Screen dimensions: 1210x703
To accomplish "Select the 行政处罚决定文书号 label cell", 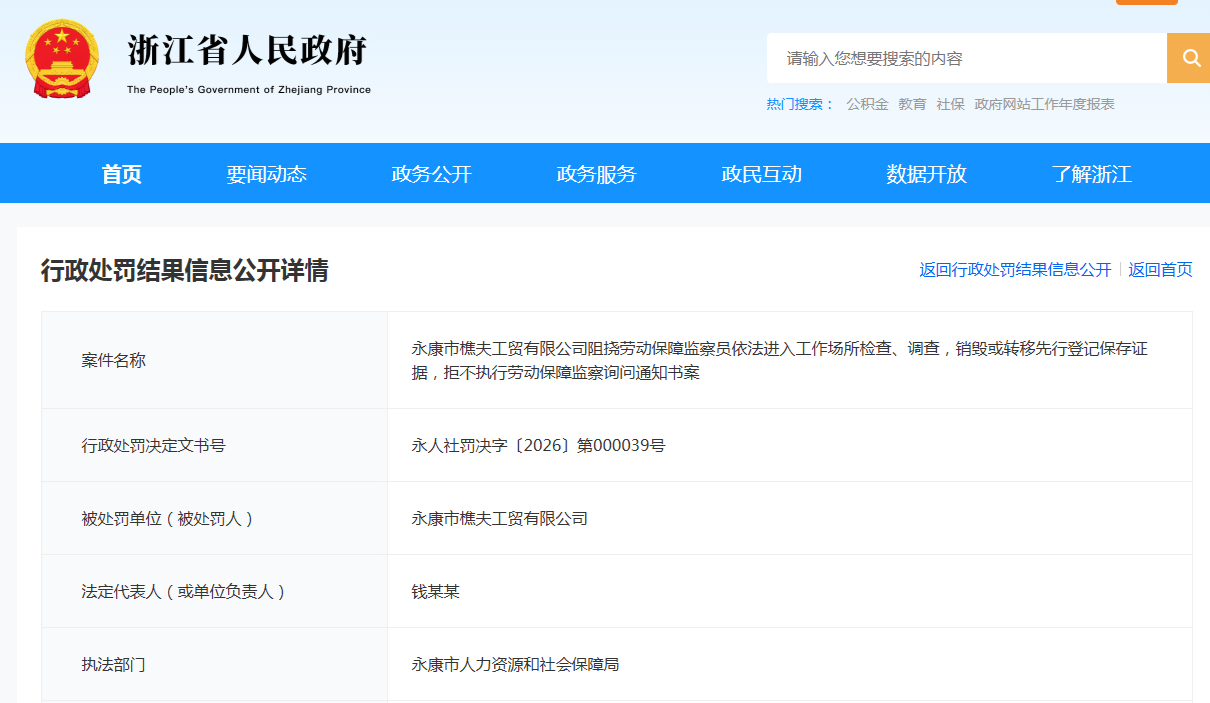I will pyautogui.click(x=214, y=445).
